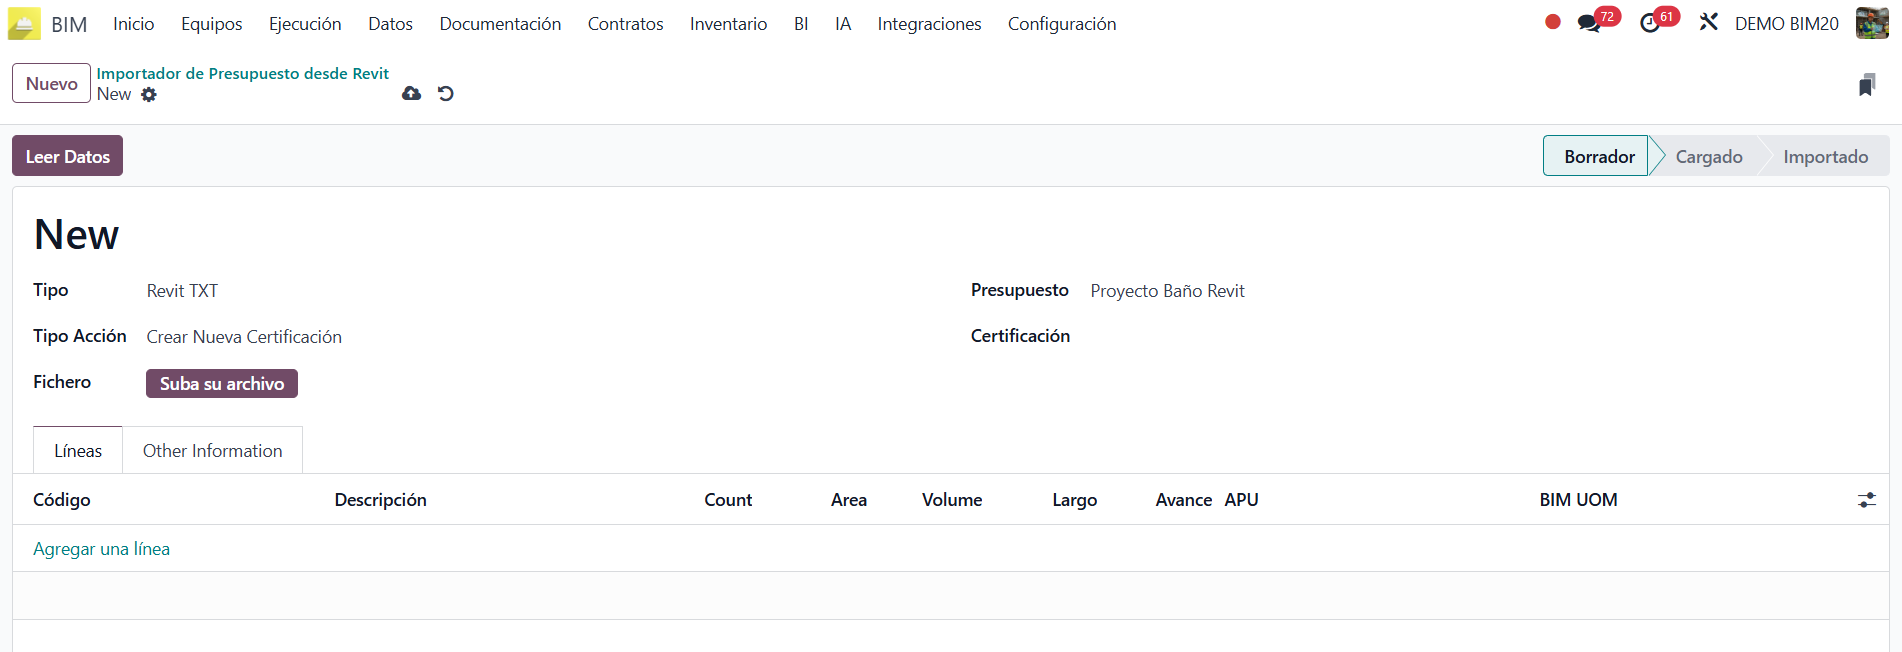
Task: Open the chat messages icon
Action: (1589, 24)
